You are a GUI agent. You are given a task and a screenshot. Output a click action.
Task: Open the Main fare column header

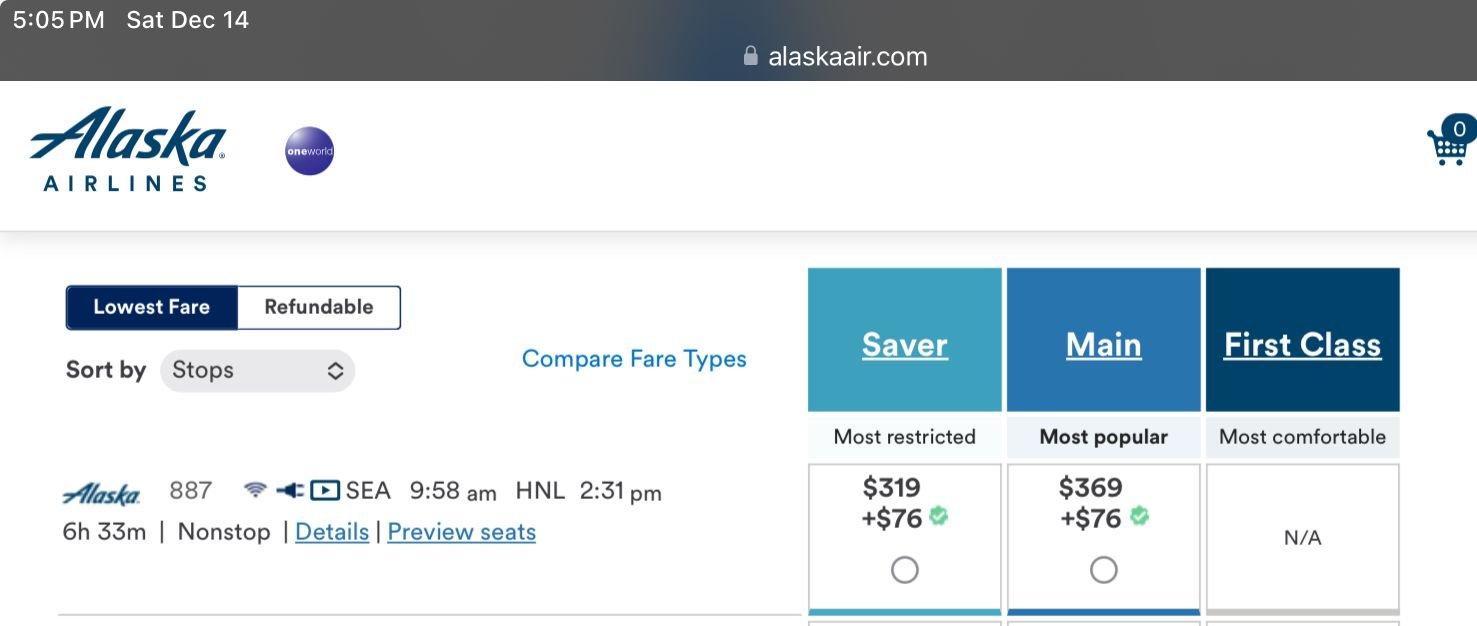click(x=1103, y=345)
